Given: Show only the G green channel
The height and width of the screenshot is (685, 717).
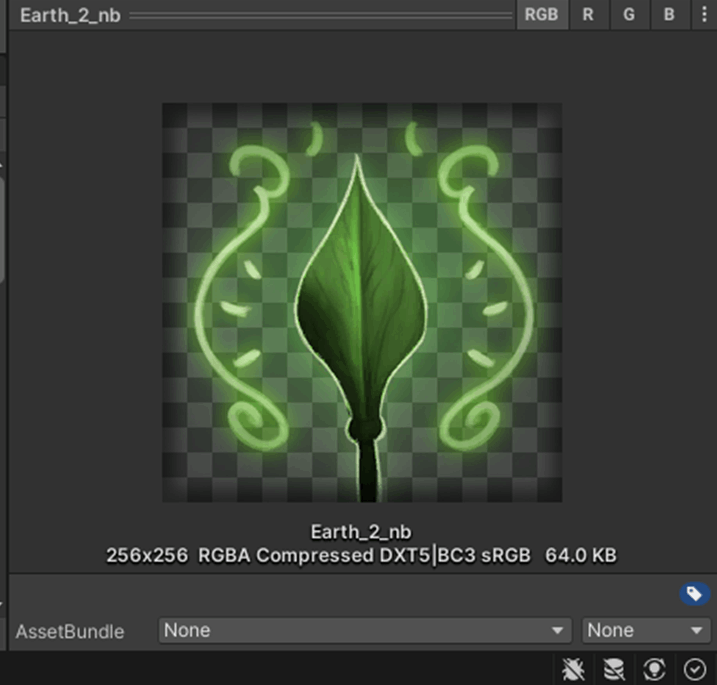Looking at the screenshot, I should pos(629,15).
